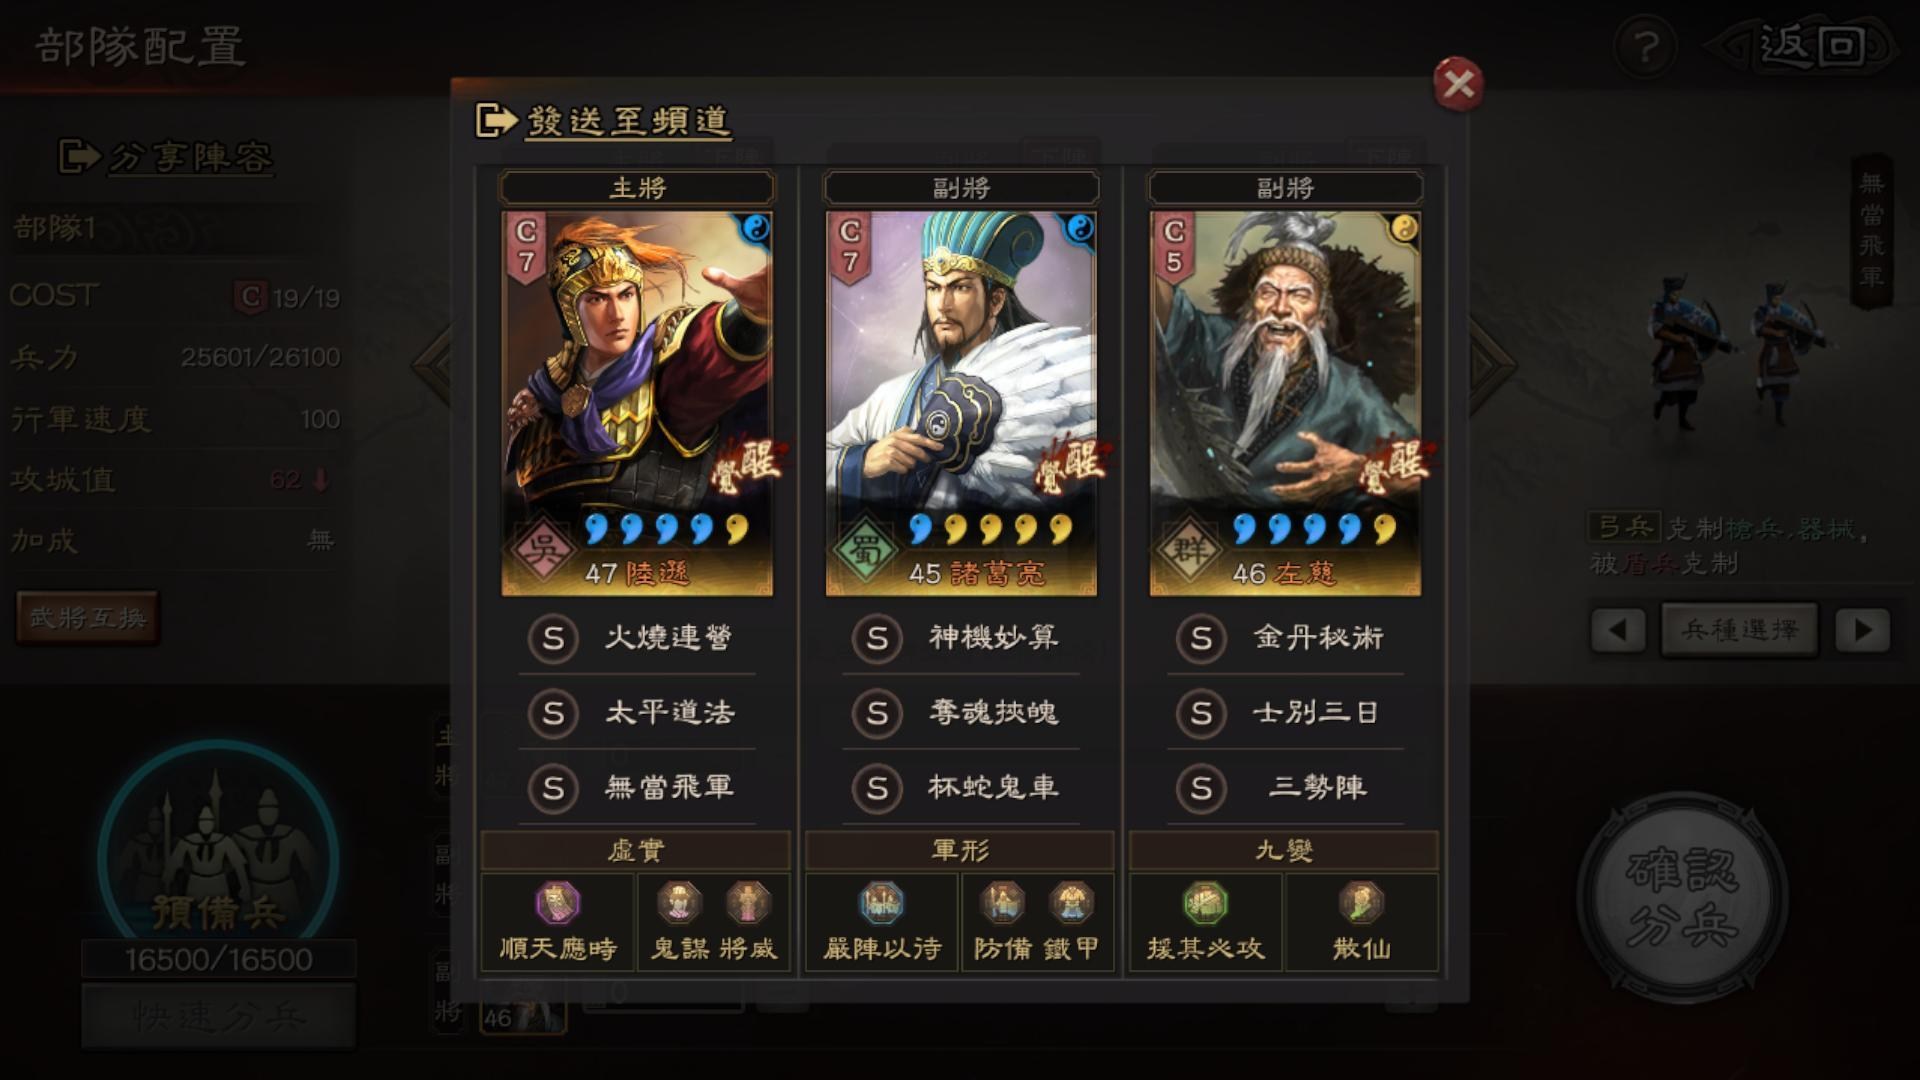
Task: Open the 兵種選擇 troop type selector
Action: [1740, 630]
